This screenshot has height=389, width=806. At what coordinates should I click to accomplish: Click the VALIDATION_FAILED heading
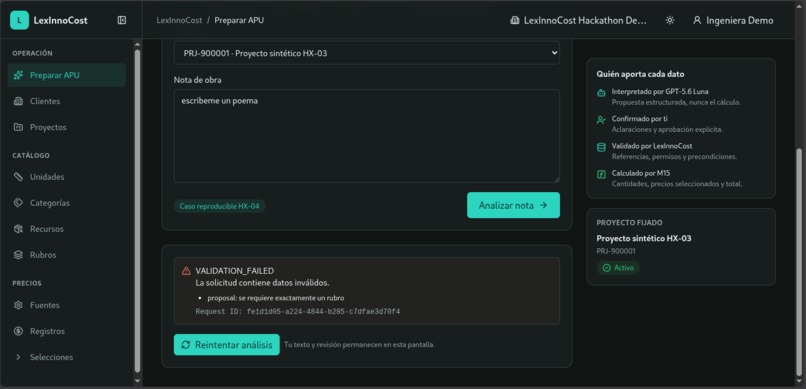tap(235, 271)
